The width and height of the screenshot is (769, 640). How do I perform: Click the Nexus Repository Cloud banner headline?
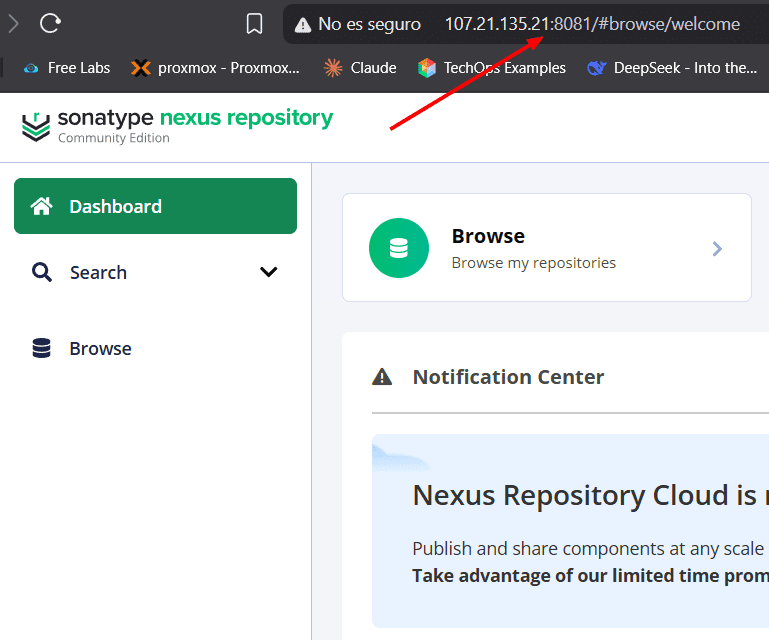click(x=590, y=495)
